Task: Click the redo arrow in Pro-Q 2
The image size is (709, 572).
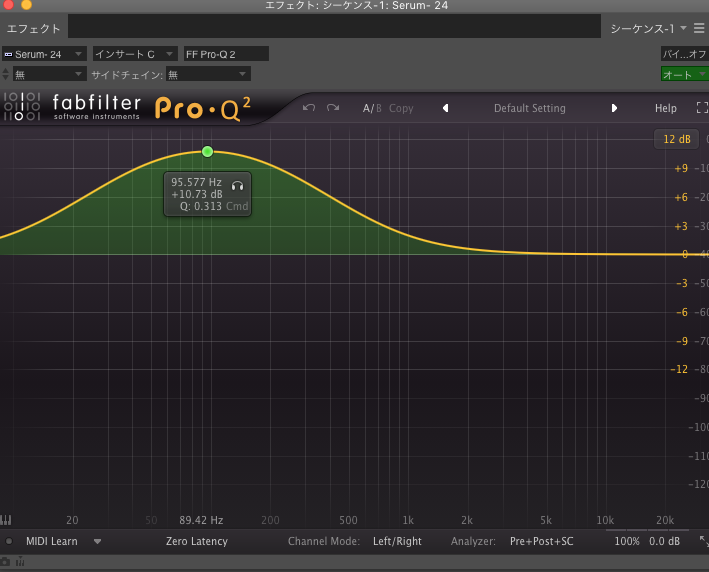Action: (x=333, y=108)
